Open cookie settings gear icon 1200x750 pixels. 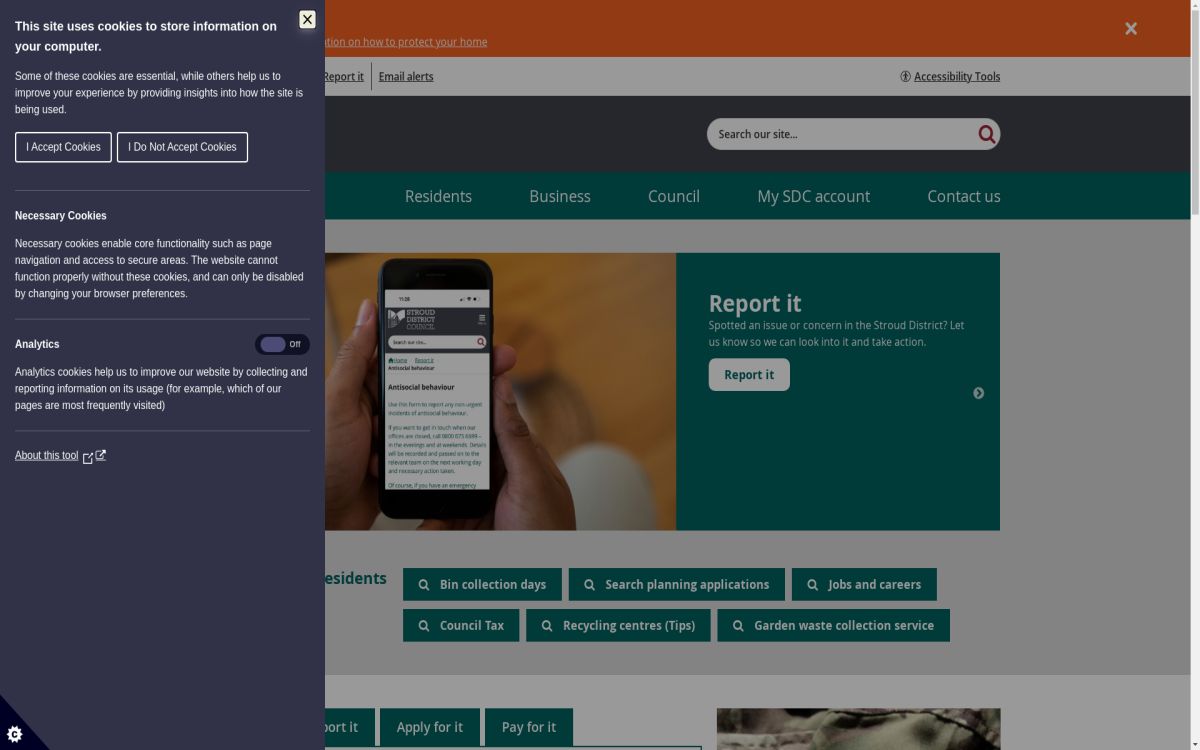15,734
